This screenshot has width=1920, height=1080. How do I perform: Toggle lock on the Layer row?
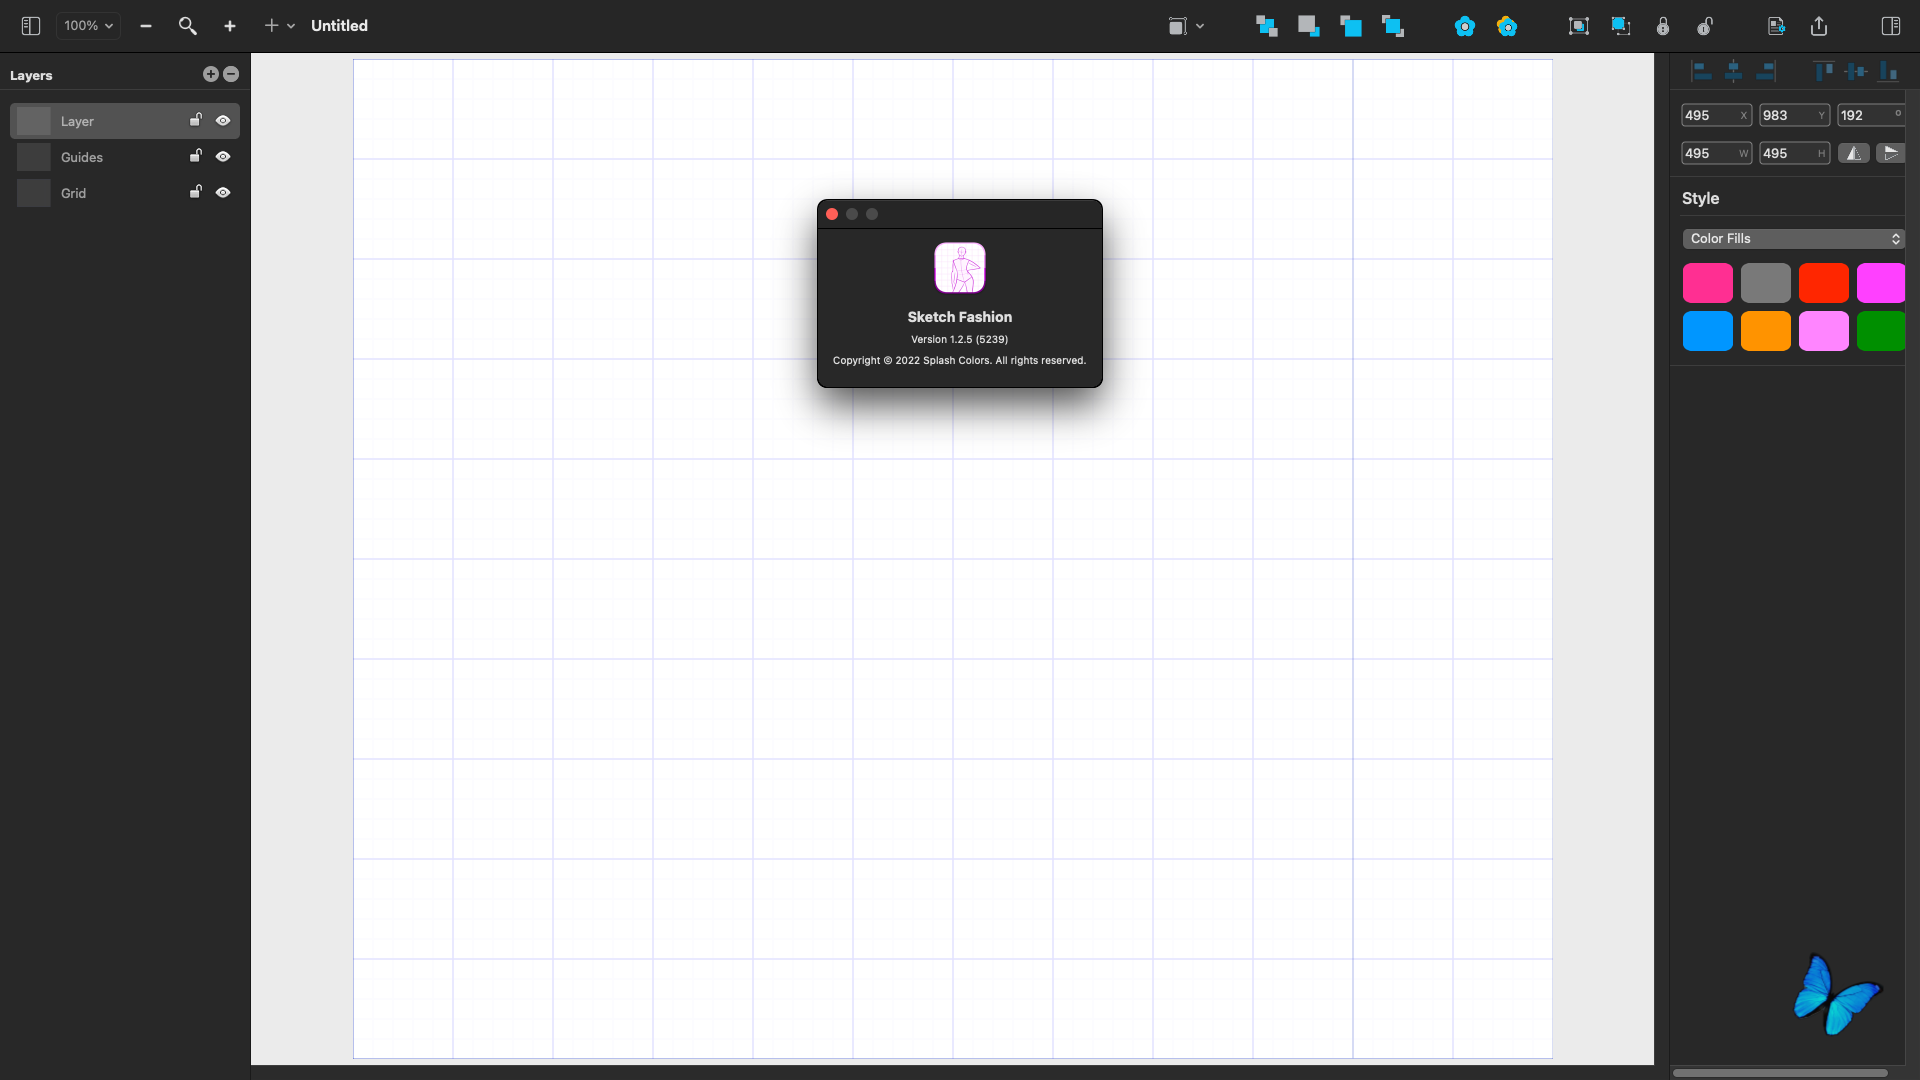tap(196, 120)
